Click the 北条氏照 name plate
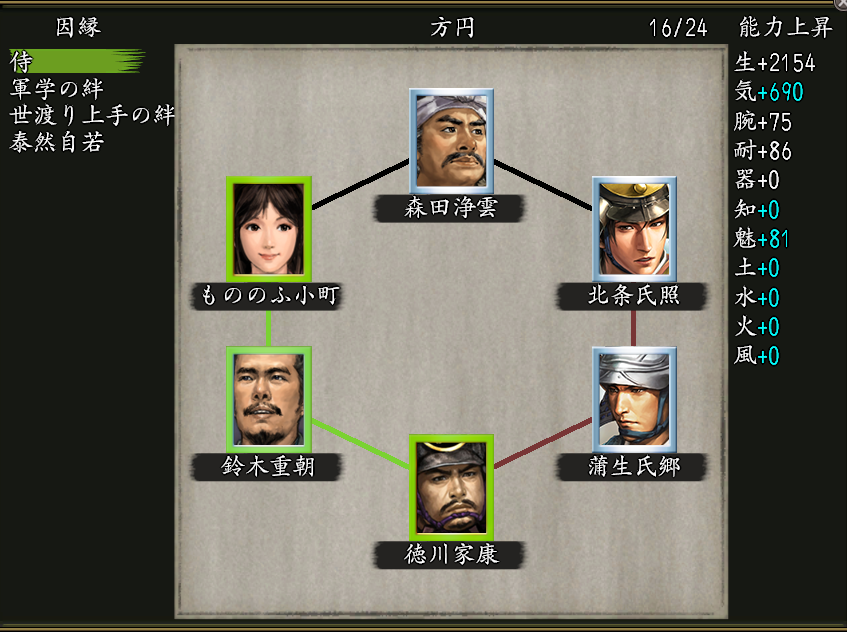 pyautogui.click(x=632, y=296)
